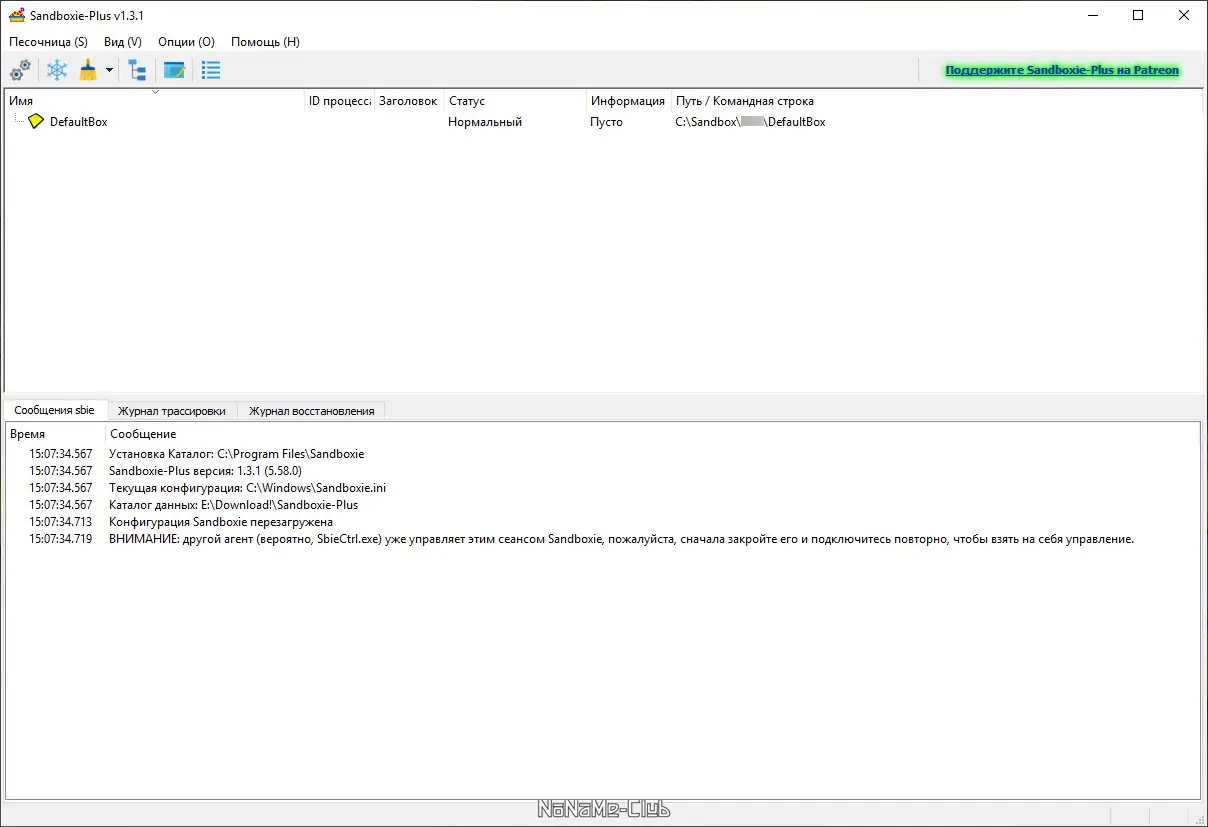Screen dimensions: 1208x827
Task: Click the Пусто information cell
Action: tap(606, 122)
